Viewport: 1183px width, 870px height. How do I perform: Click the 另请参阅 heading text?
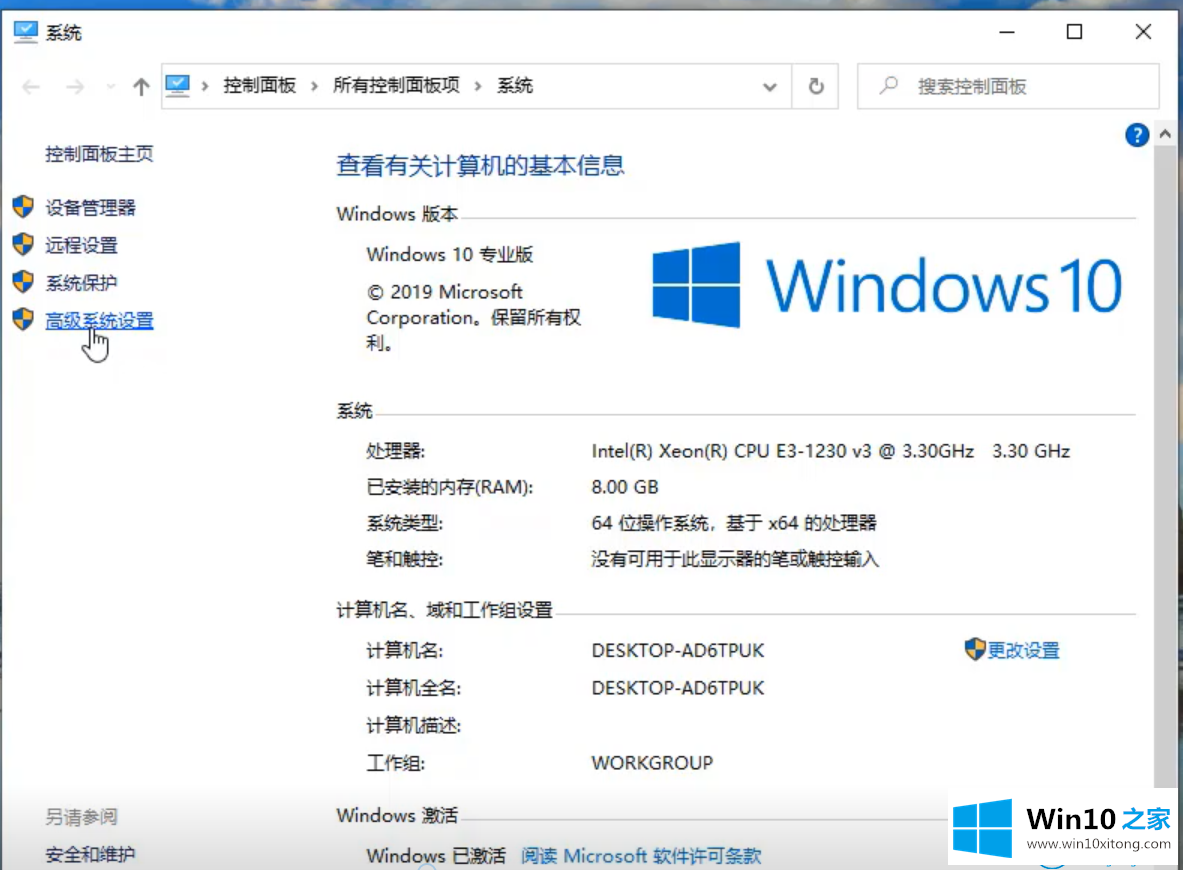(x=81, y=816)
